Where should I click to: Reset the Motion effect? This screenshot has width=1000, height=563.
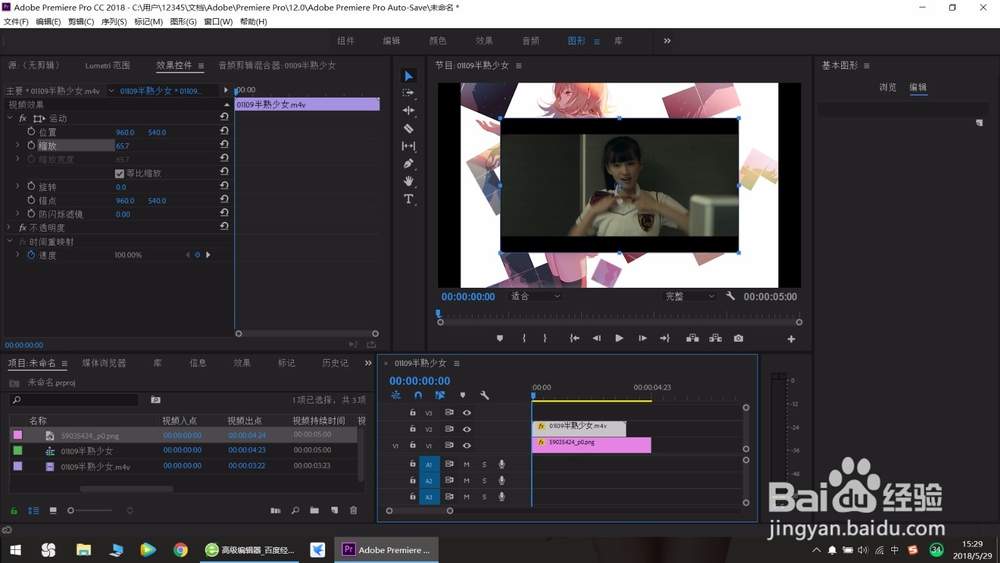tap(224, 117)
